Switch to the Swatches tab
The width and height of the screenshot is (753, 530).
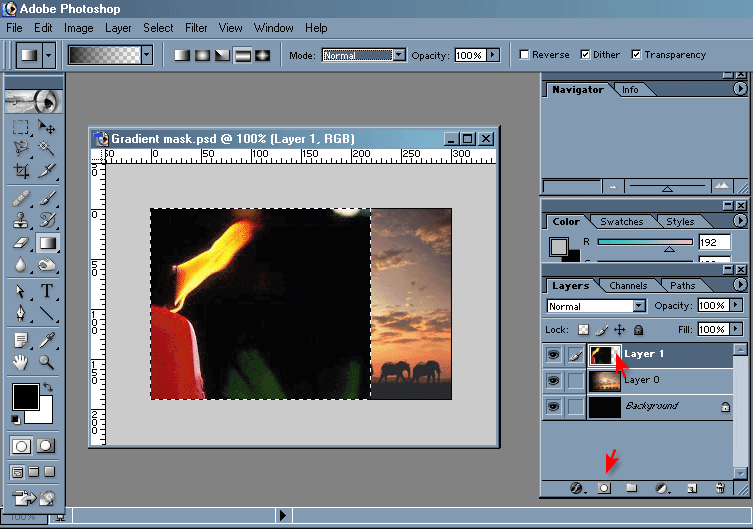(622, 221)
